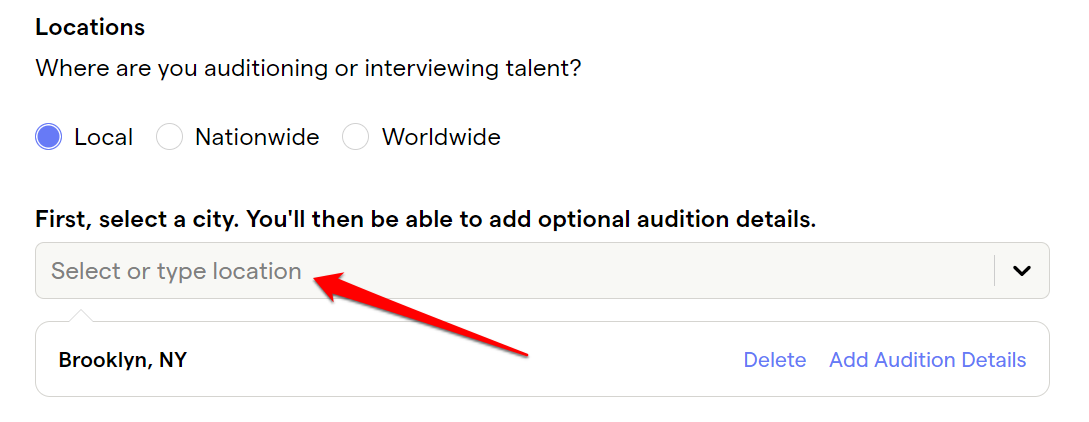Select the Local radio button
This screenshot has height=422, width=1089.
click(49, 137)
